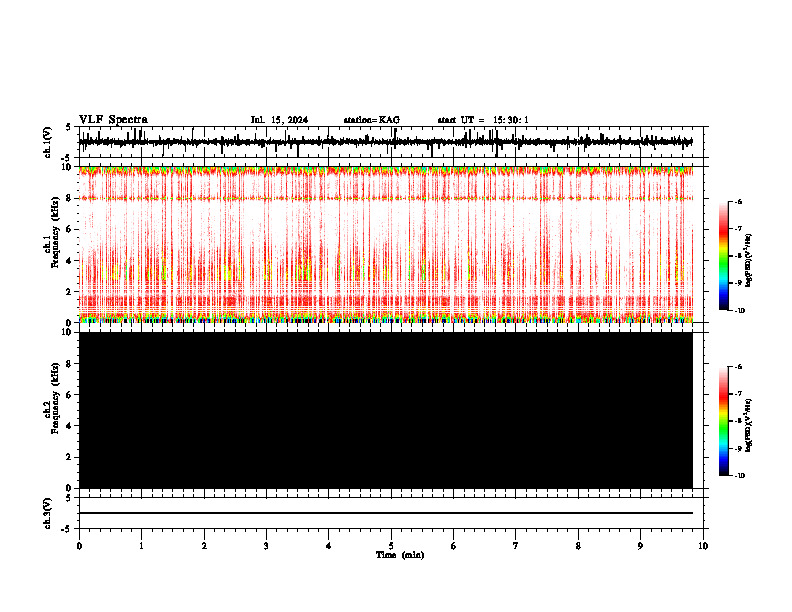This screenshot has width=792, height=612.
Task: Click "-6" on the lower colorbar
Action: tap(738, 367)
